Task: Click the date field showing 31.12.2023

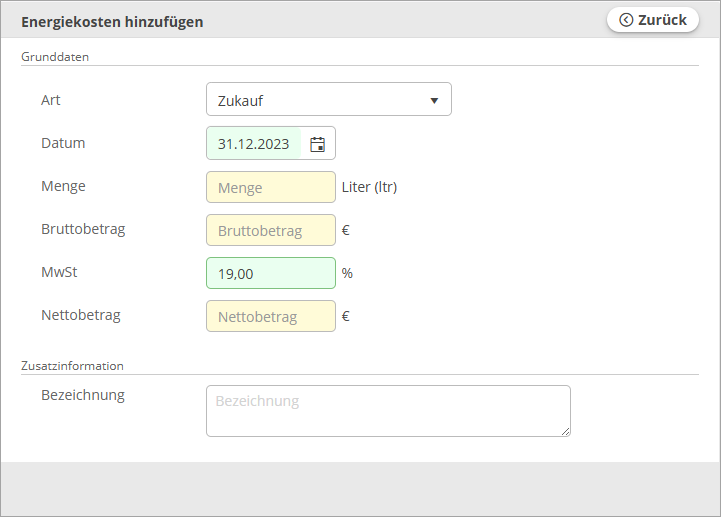Action: point(254,144)
